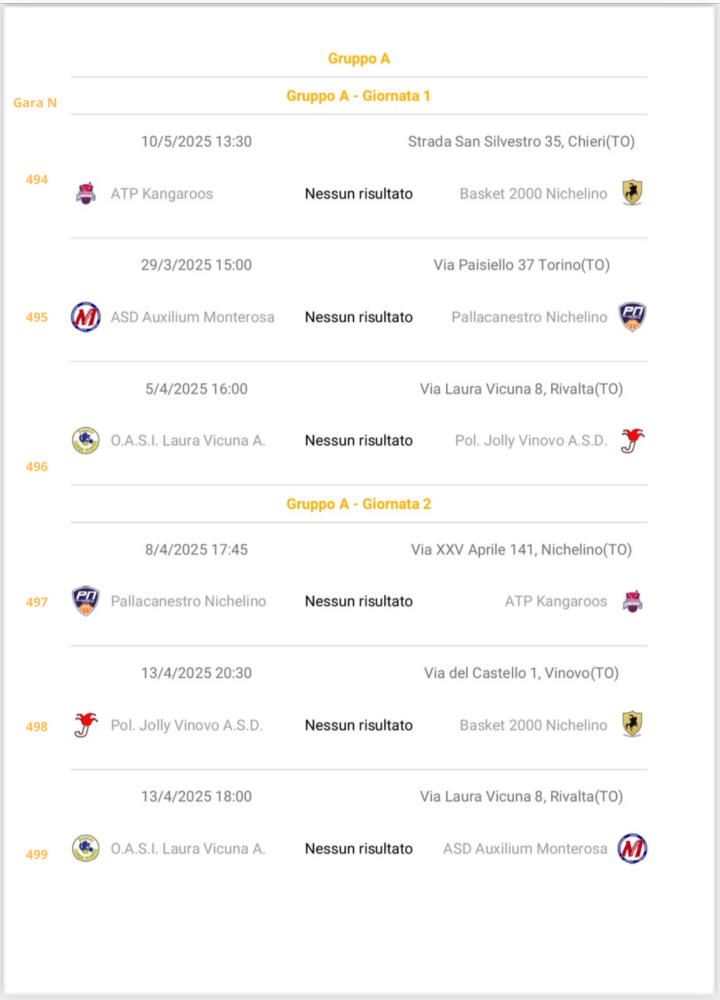Open Gruppo A - Giornata 2 heading
The width and height of the screenshot is (720, 1000).
pyautogui.click(x=358, y=504)
